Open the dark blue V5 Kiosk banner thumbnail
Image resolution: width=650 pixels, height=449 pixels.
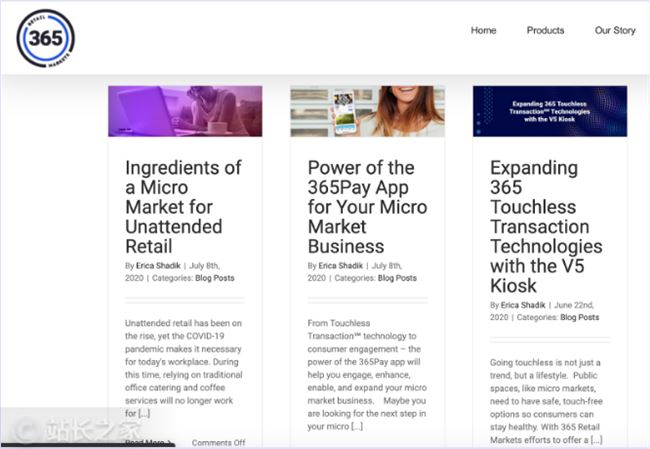[x=550, y=111]
